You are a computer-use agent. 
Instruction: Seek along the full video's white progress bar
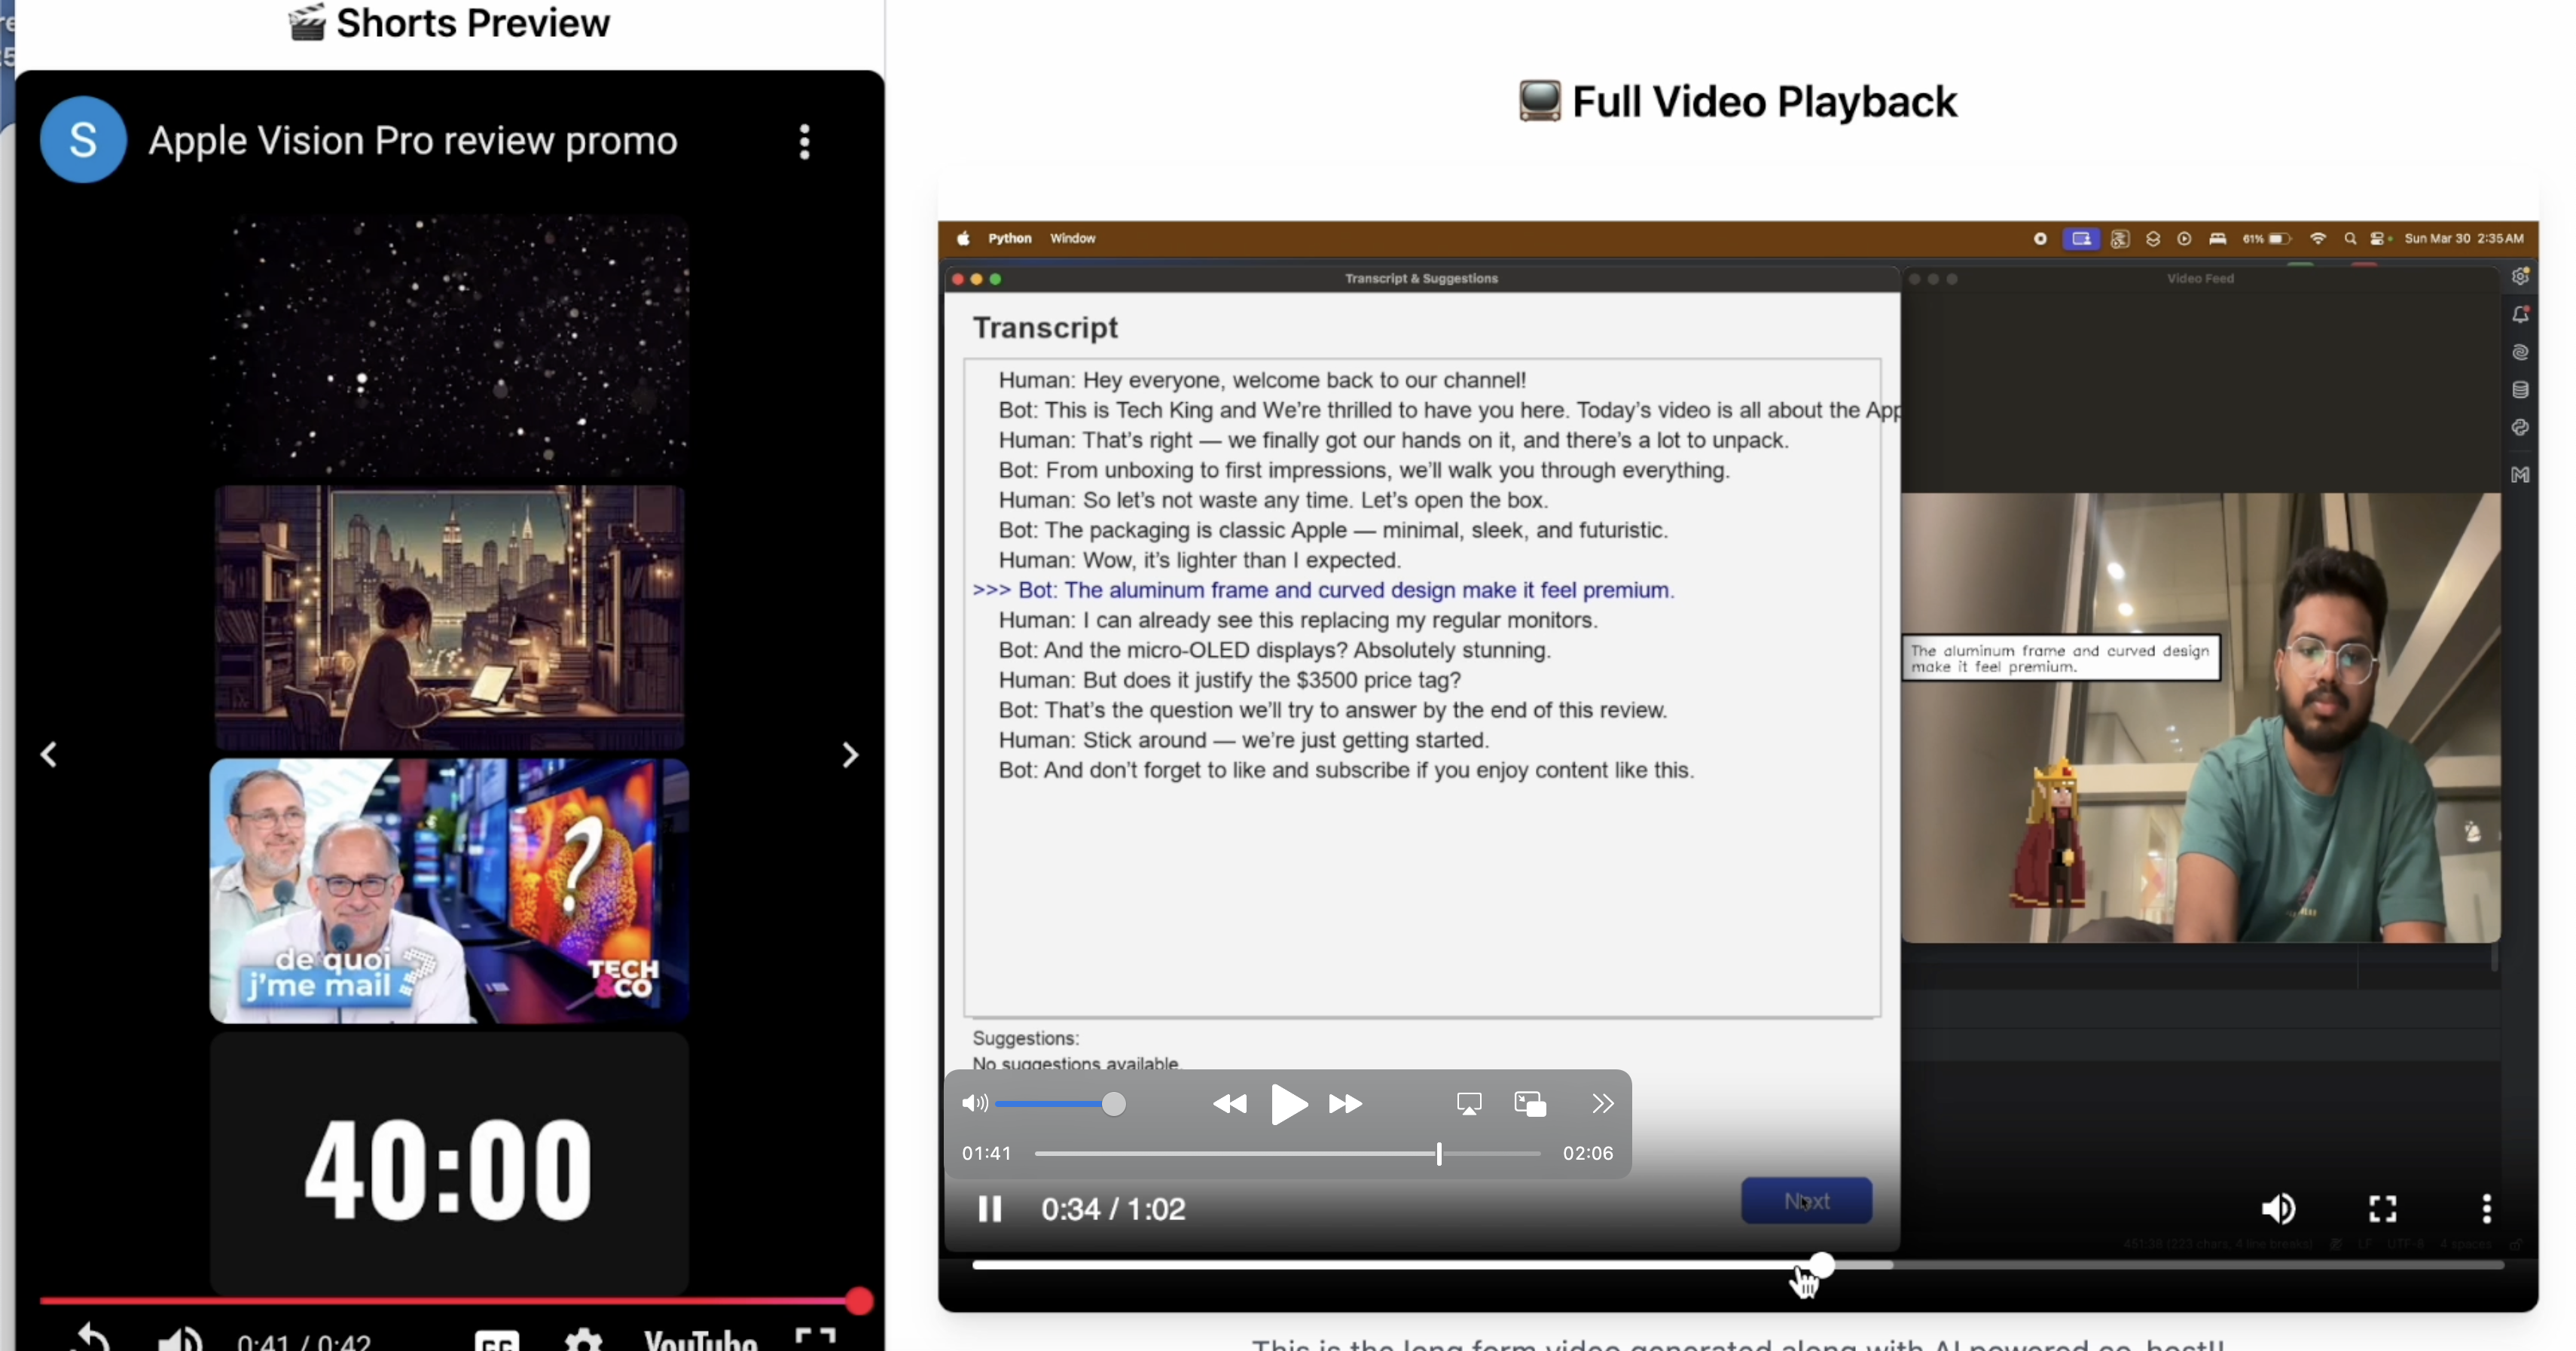[x=1400, y=1265]
